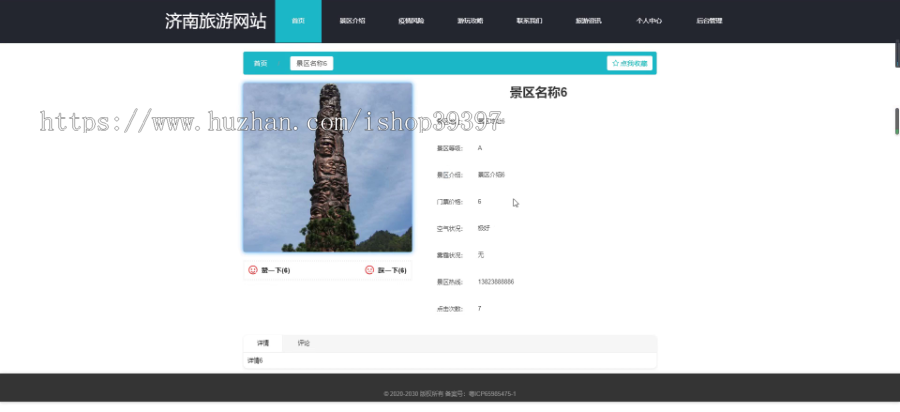
Task: Go to 个人中心 in the navigation bar
Action: [649, 21]
